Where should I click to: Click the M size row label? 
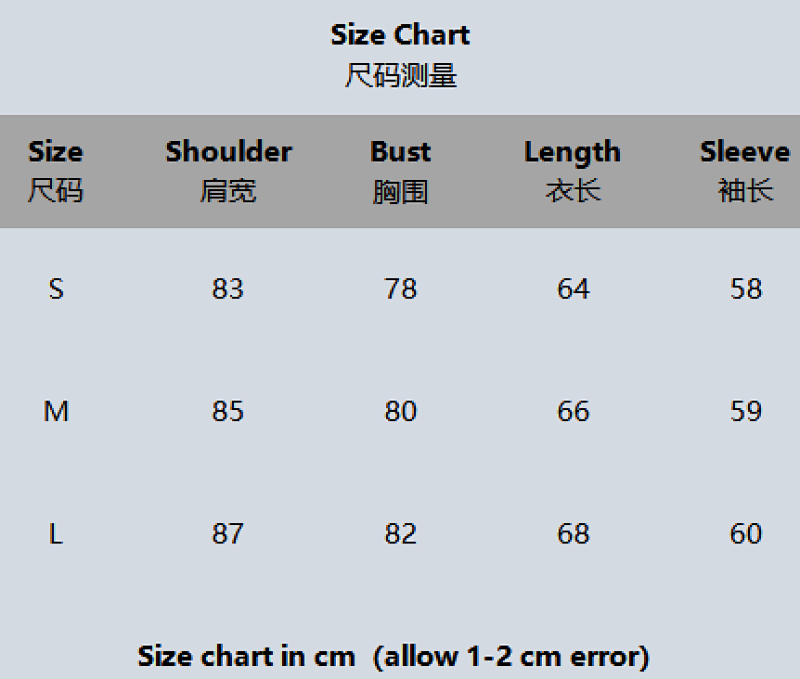(x=56, y=411)
